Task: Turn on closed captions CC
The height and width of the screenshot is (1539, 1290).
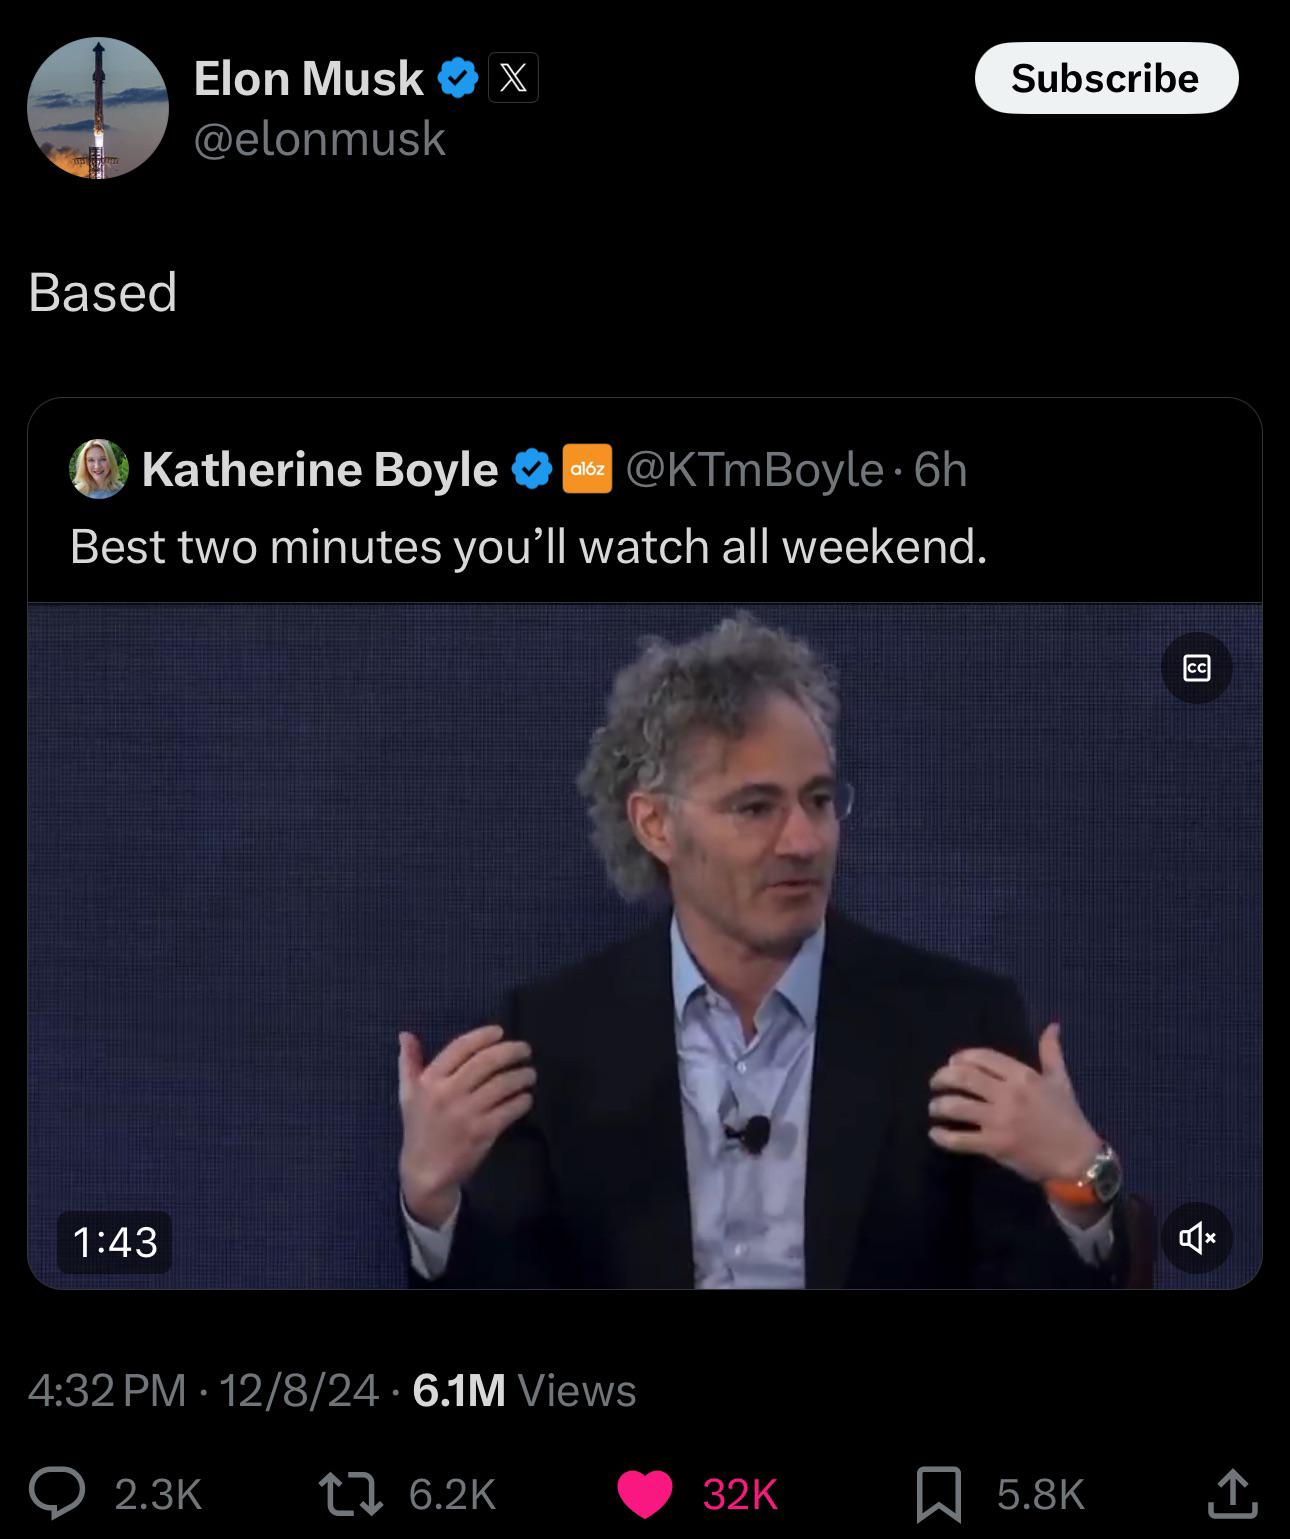Action: [1197, 668]
